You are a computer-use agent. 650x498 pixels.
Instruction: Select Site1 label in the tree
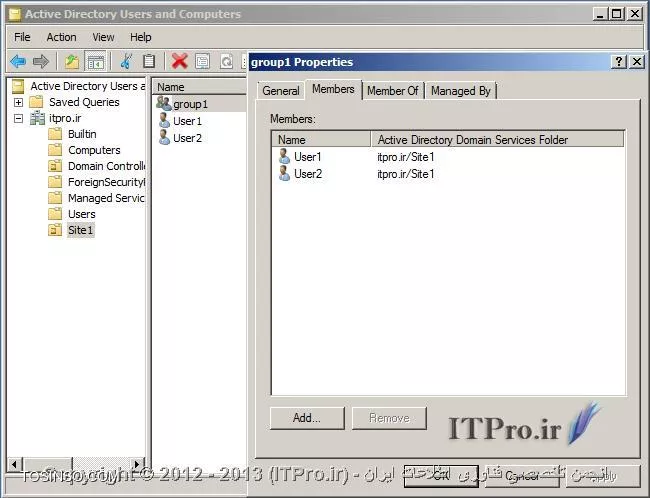coord(81,230)
